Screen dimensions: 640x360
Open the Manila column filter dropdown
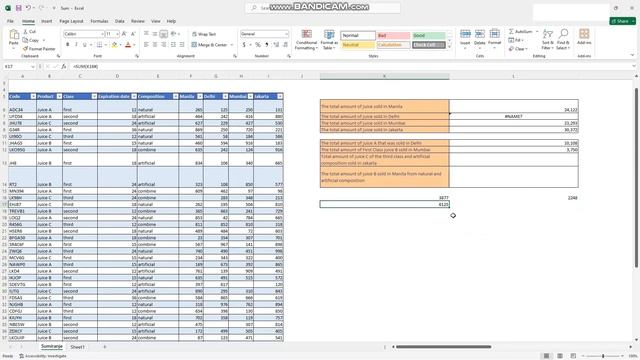click(200, 96)
